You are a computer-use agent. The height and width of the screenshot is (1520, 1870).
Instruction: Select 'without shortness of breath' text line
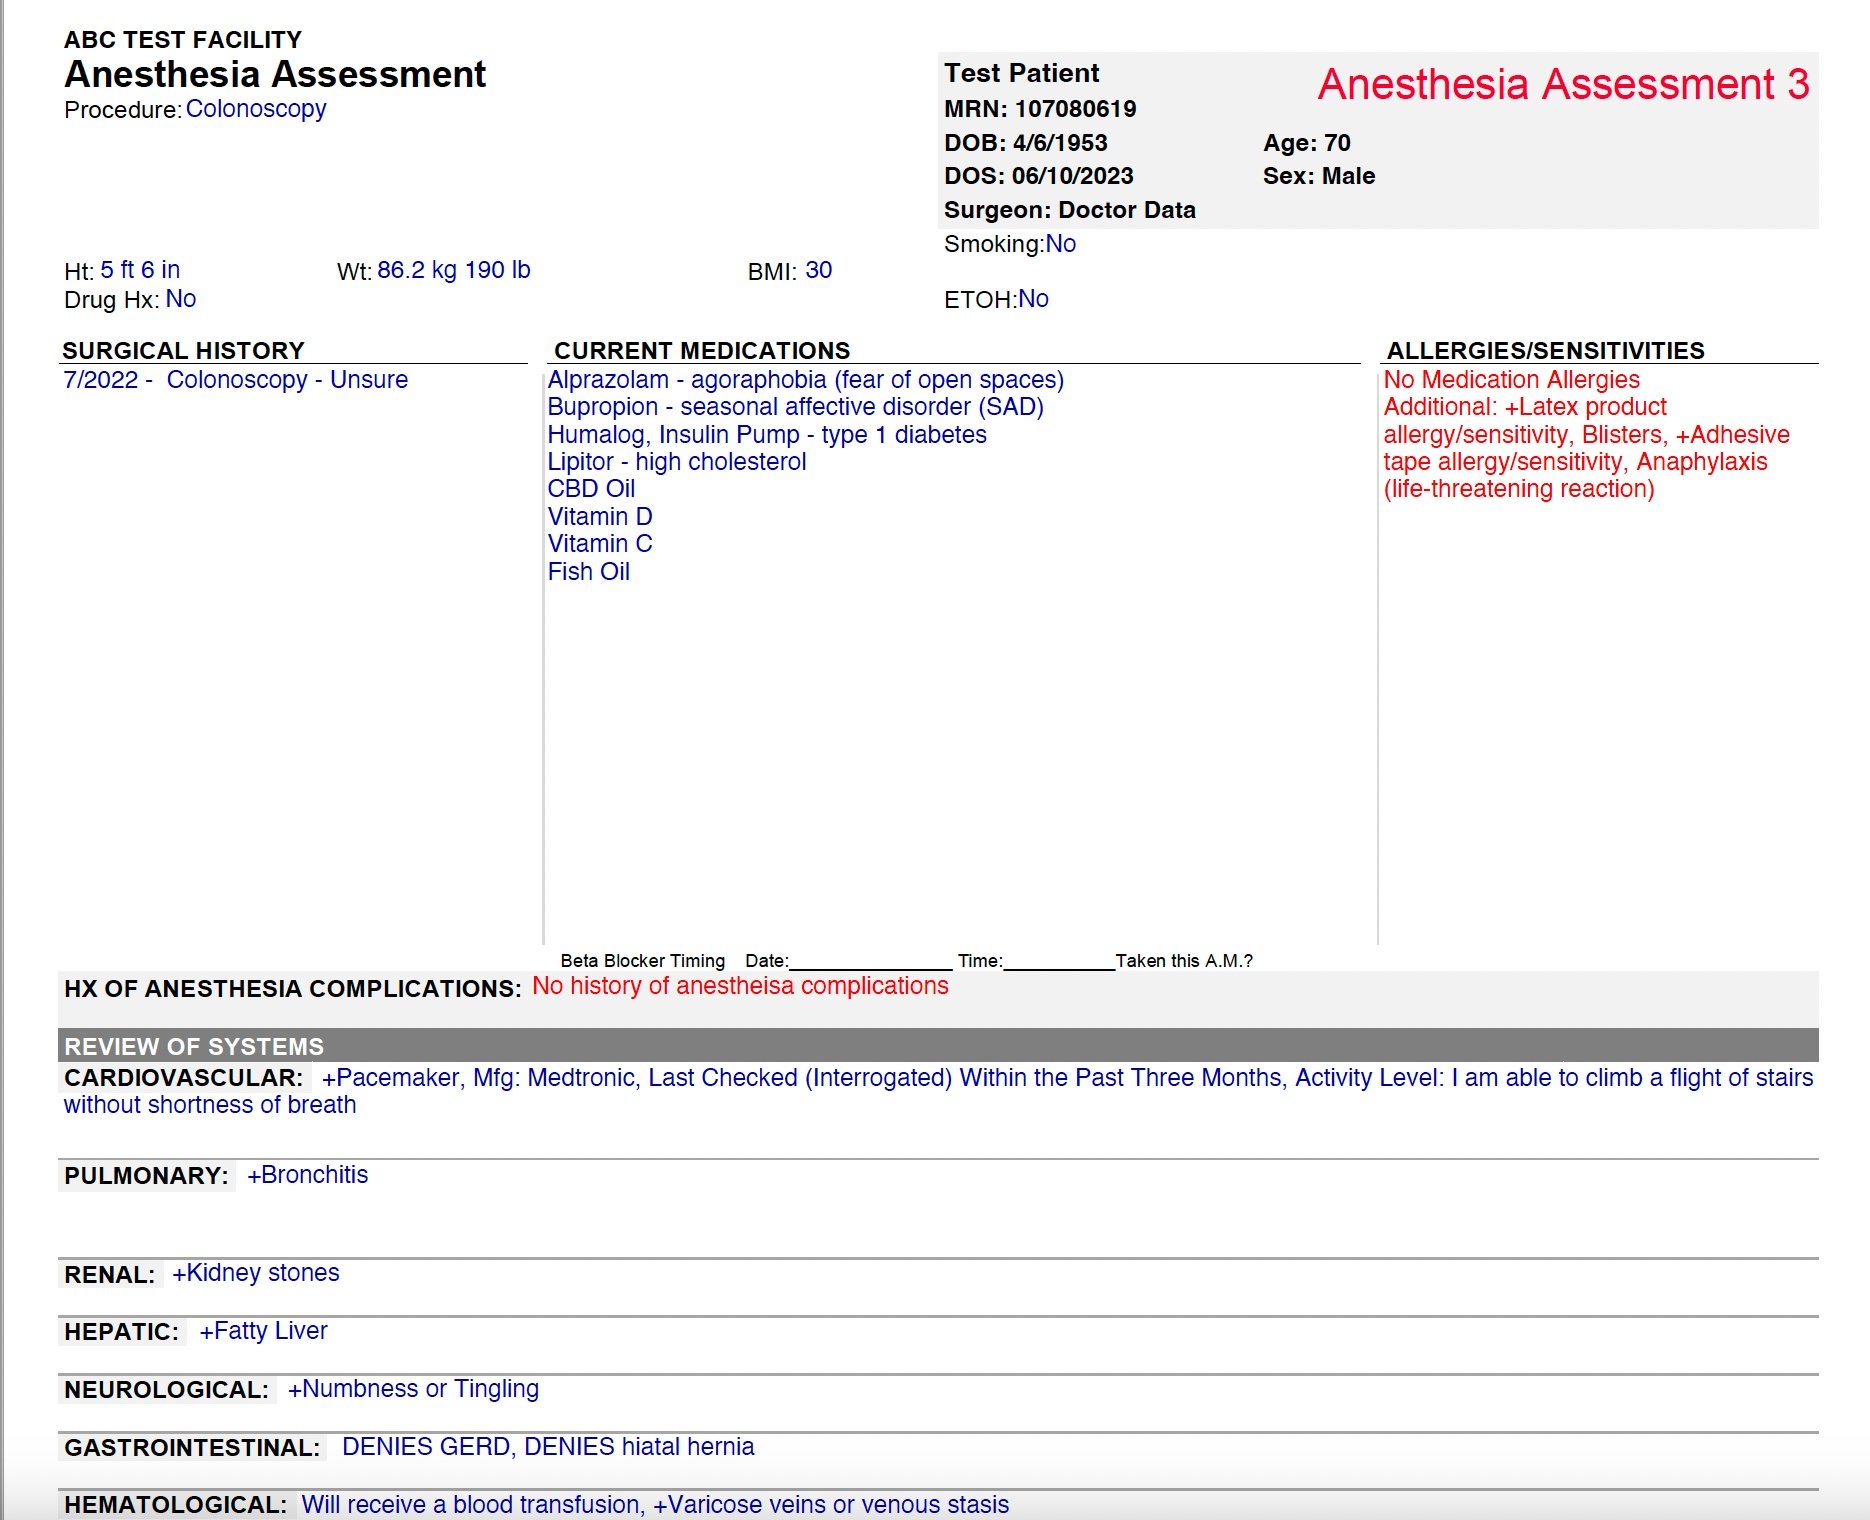[210, 1105]
